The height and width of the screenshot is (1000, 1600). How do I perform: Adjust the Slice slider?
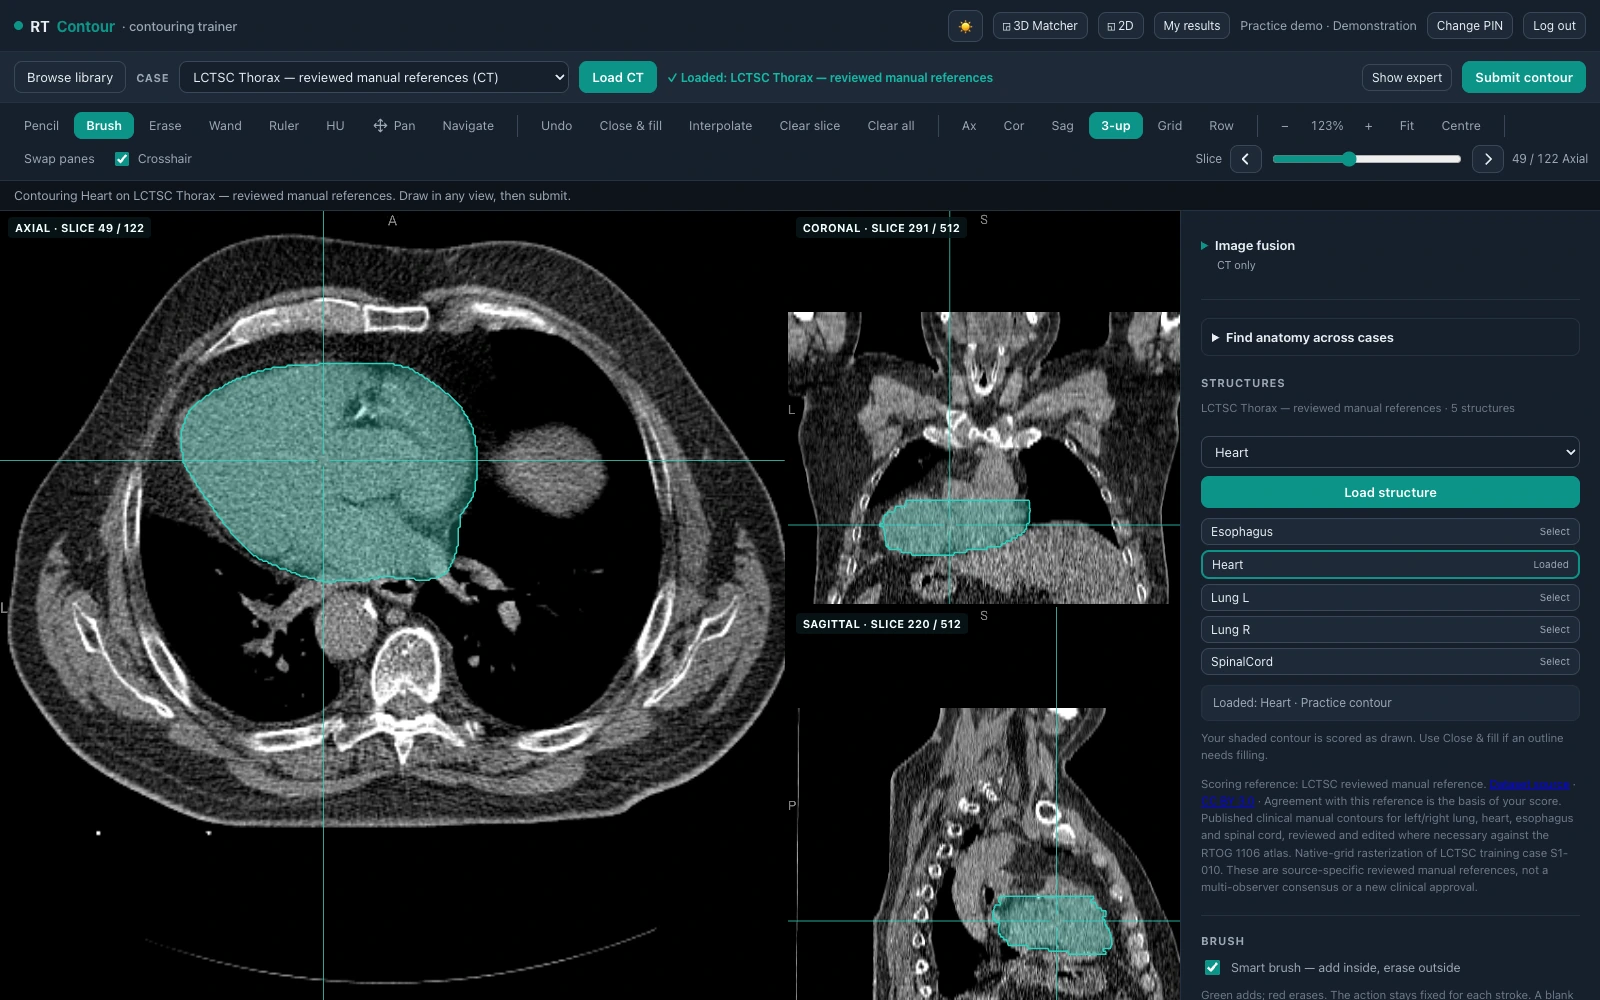click(x=1367, y=159)
